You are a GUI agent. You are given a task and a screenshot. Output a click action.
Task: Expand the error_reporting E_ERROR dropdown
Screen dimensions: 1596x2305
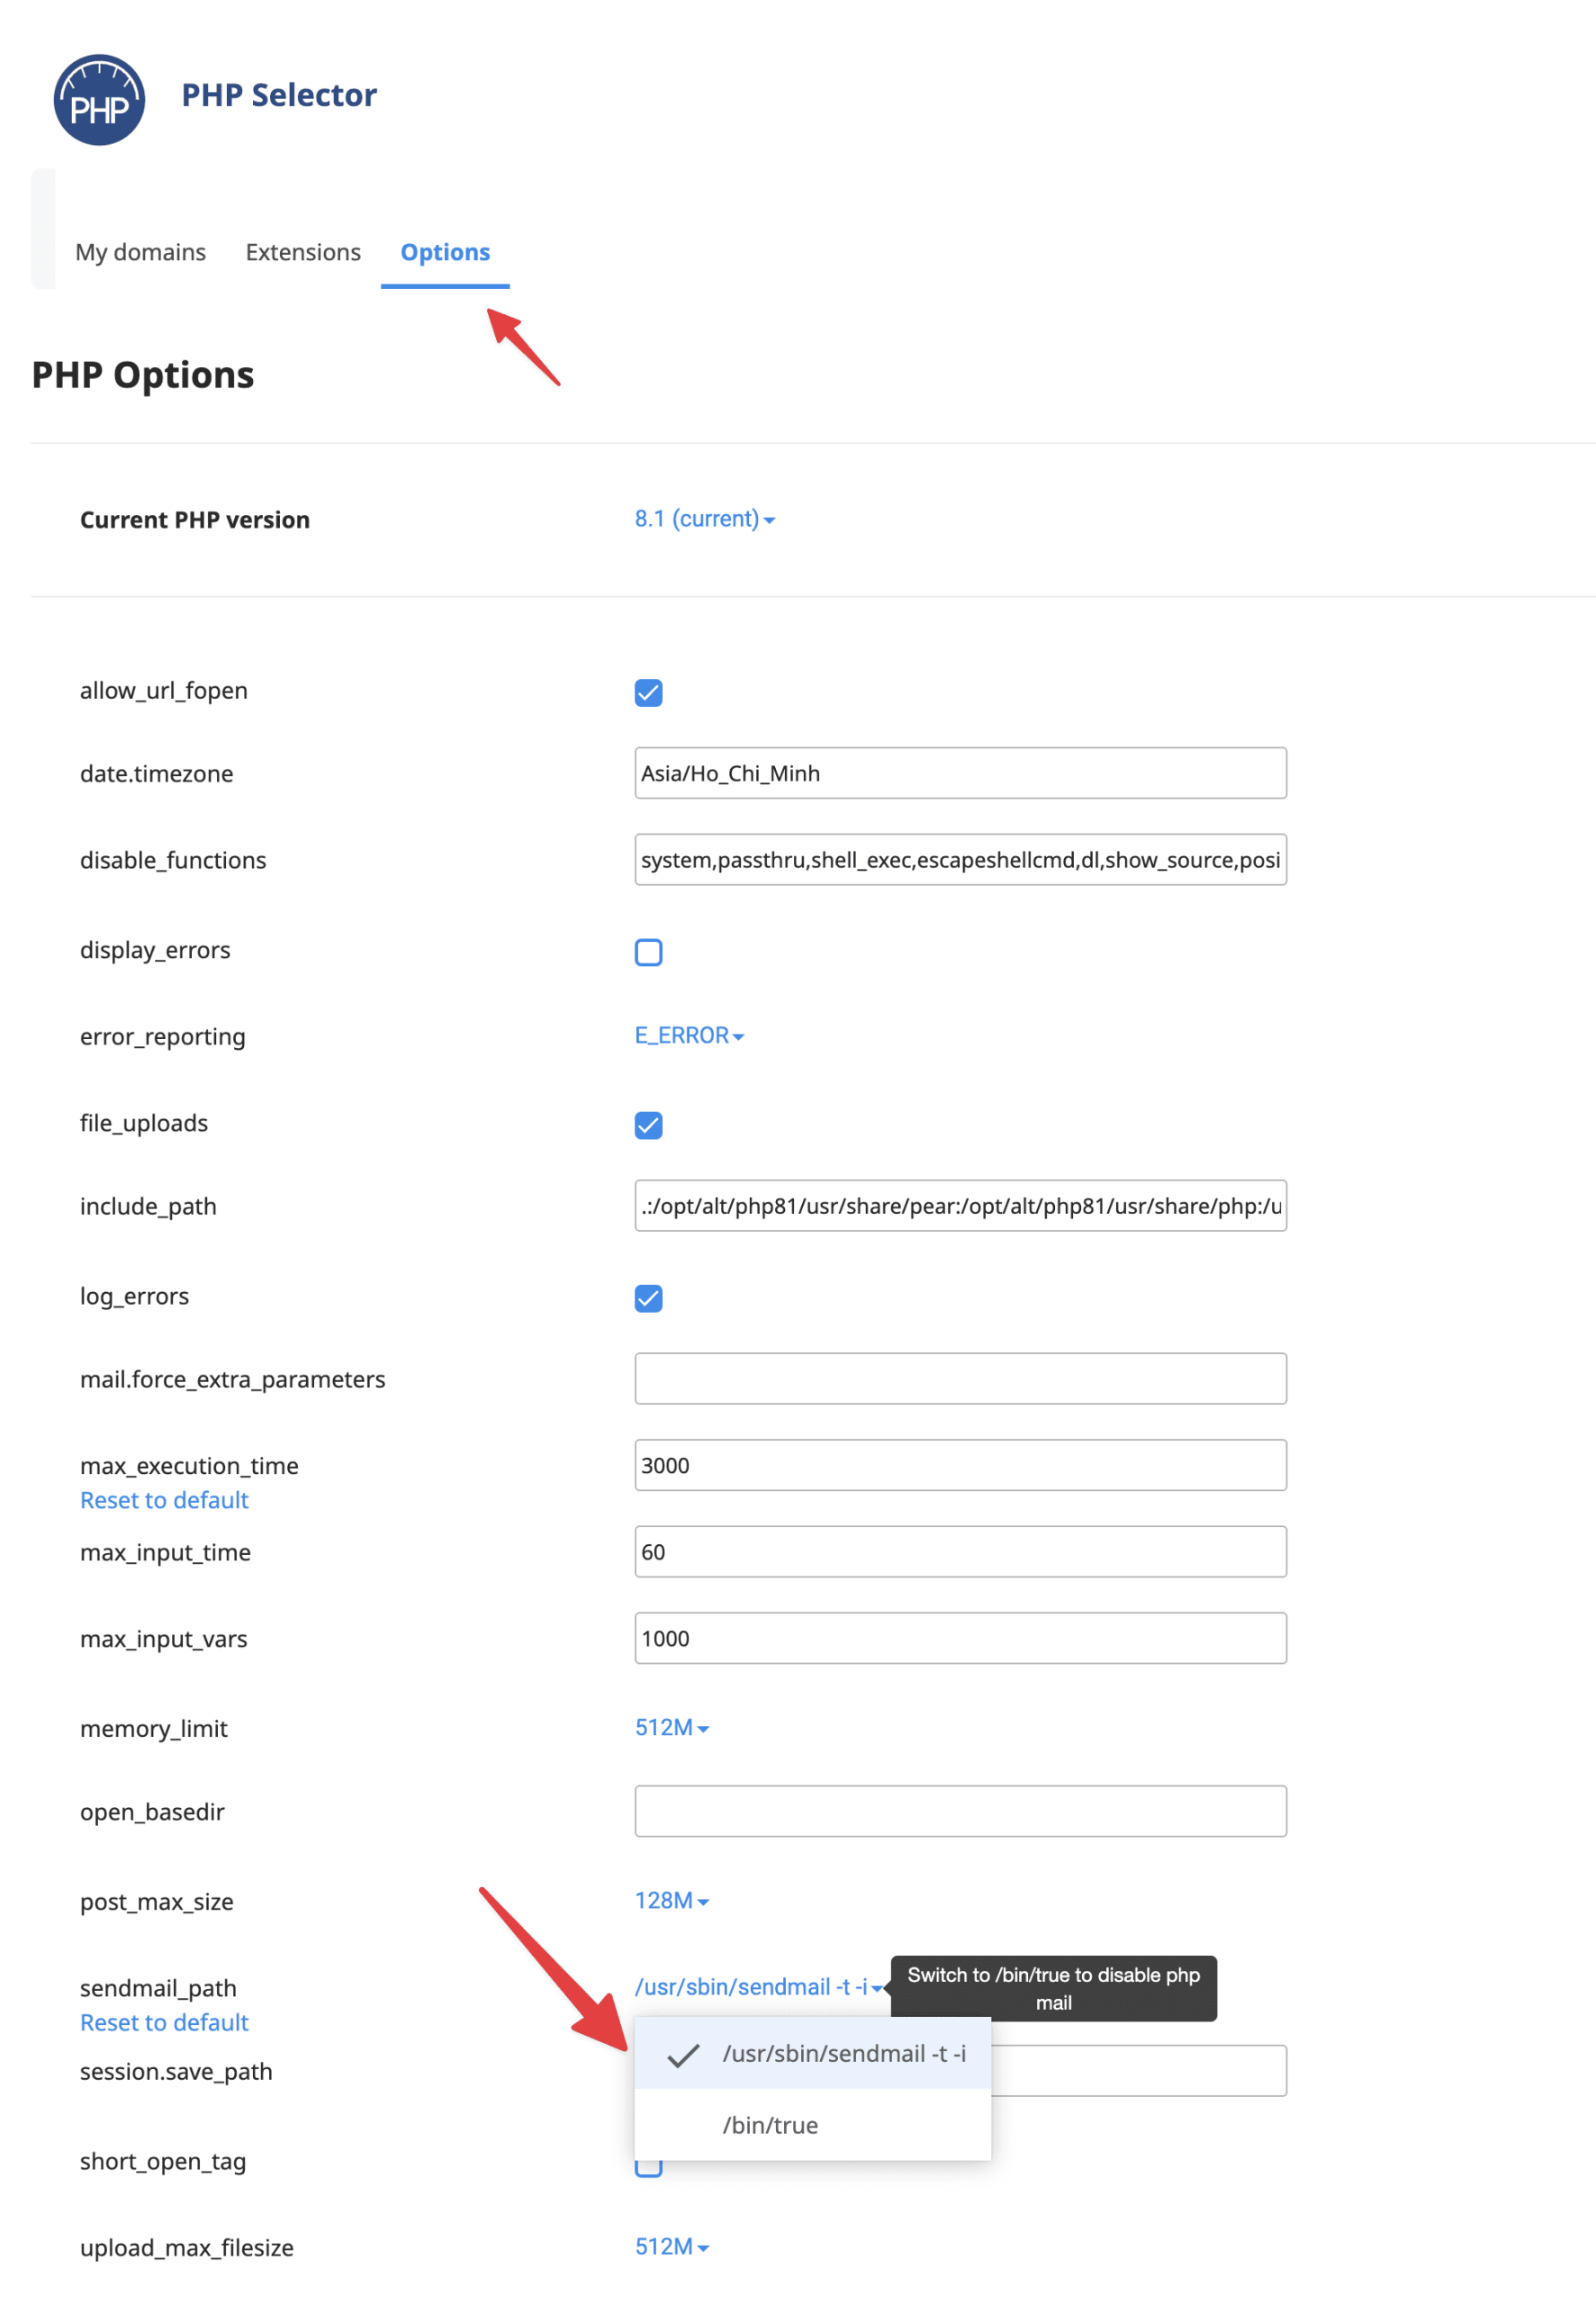tap(689, 1035)
